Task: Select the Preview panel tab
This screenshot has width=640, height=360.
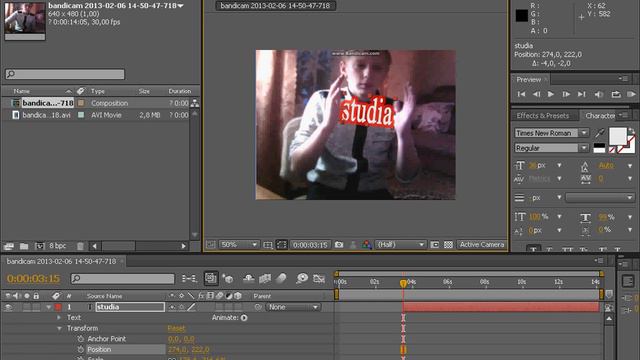Action: coord(528,80)
